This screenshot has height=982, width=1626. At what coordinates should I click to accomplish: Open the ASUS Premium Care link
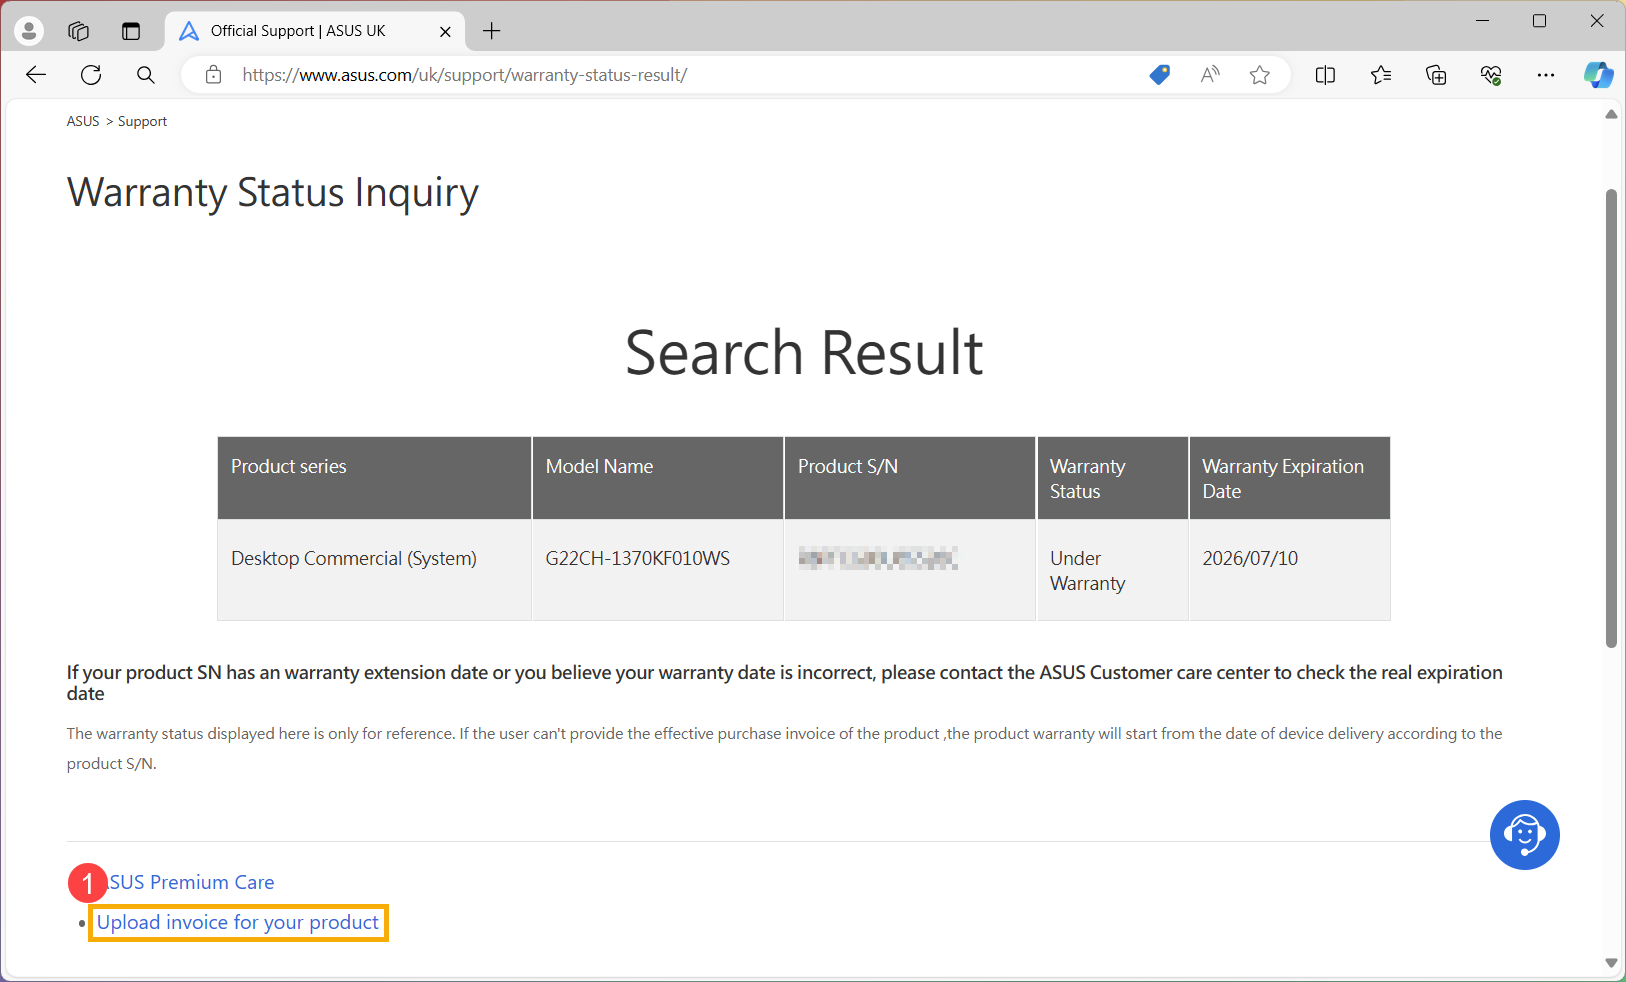(x=192, y=882)
